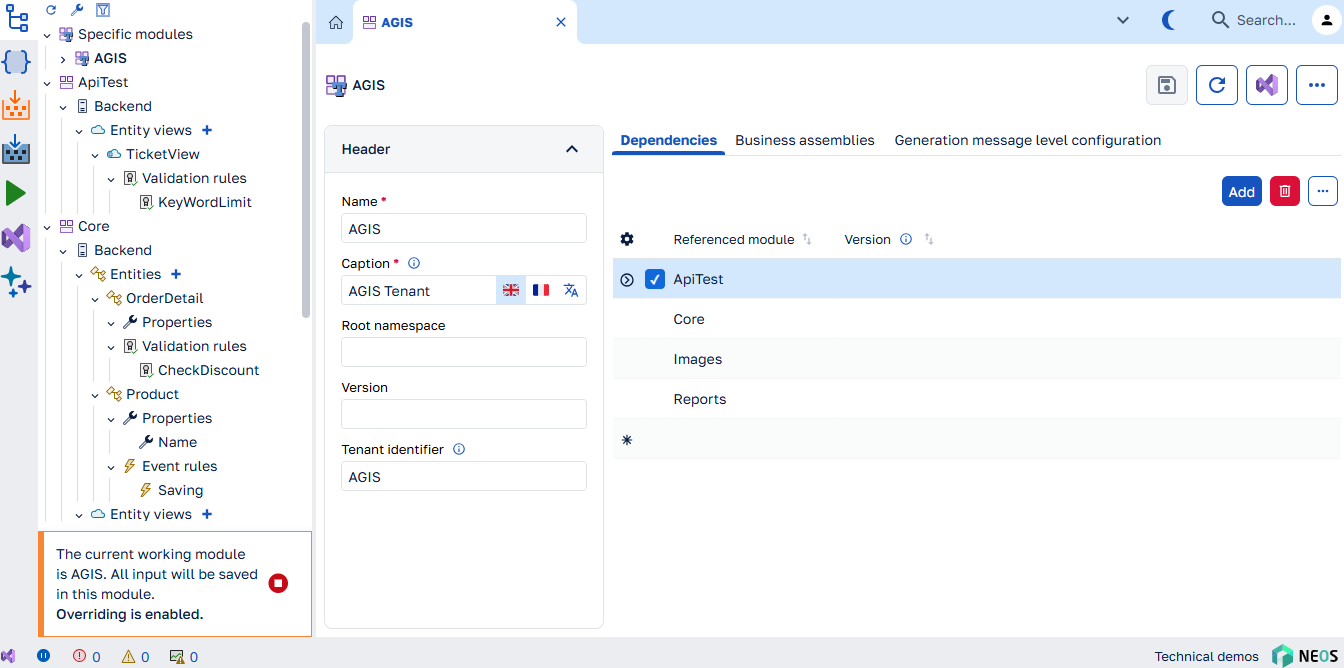This screenshot has height=668, width=1344.
Task: Open Visual Studio from the top toolbar
Action: (1267, 85)
